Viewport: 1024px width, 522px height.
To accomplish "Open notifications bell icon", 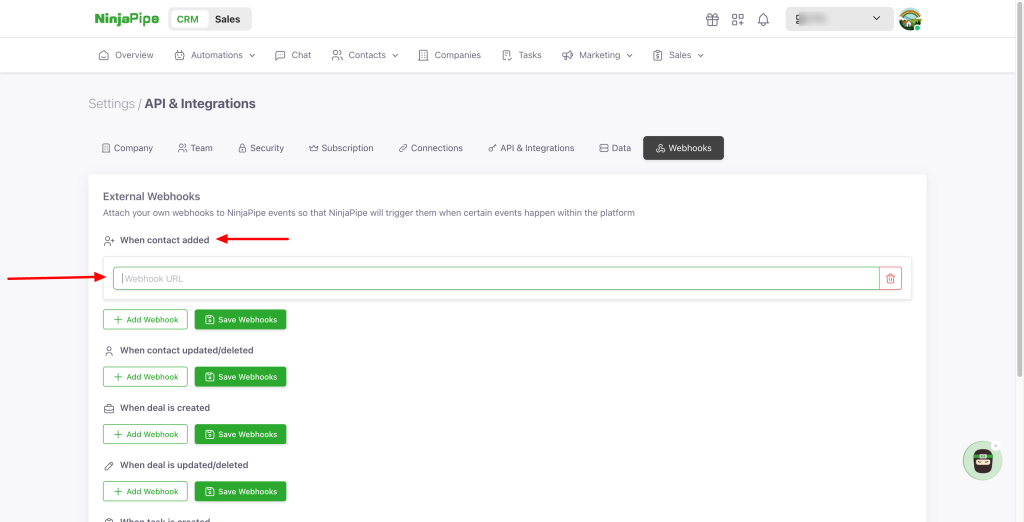I will [764, 19].
